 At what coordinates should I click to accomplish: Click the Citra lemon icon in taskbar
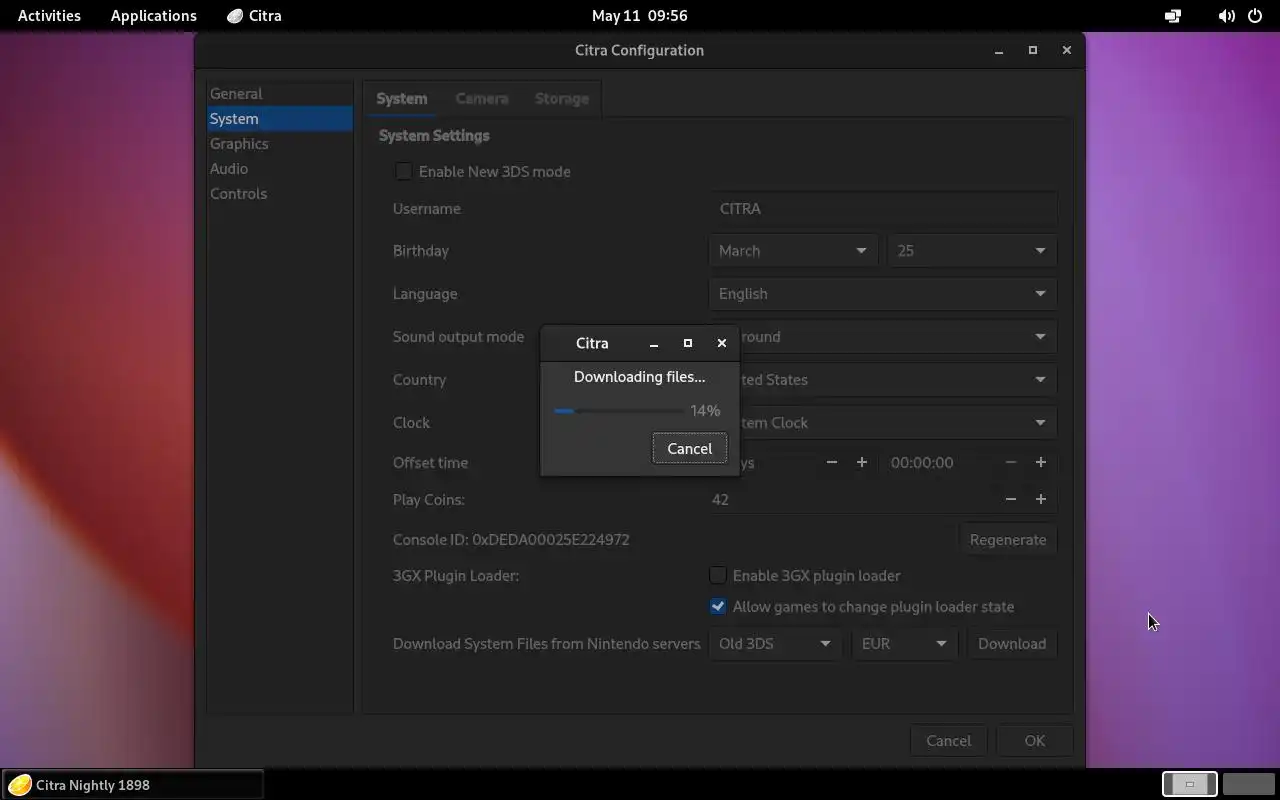(x=19, y=785)
